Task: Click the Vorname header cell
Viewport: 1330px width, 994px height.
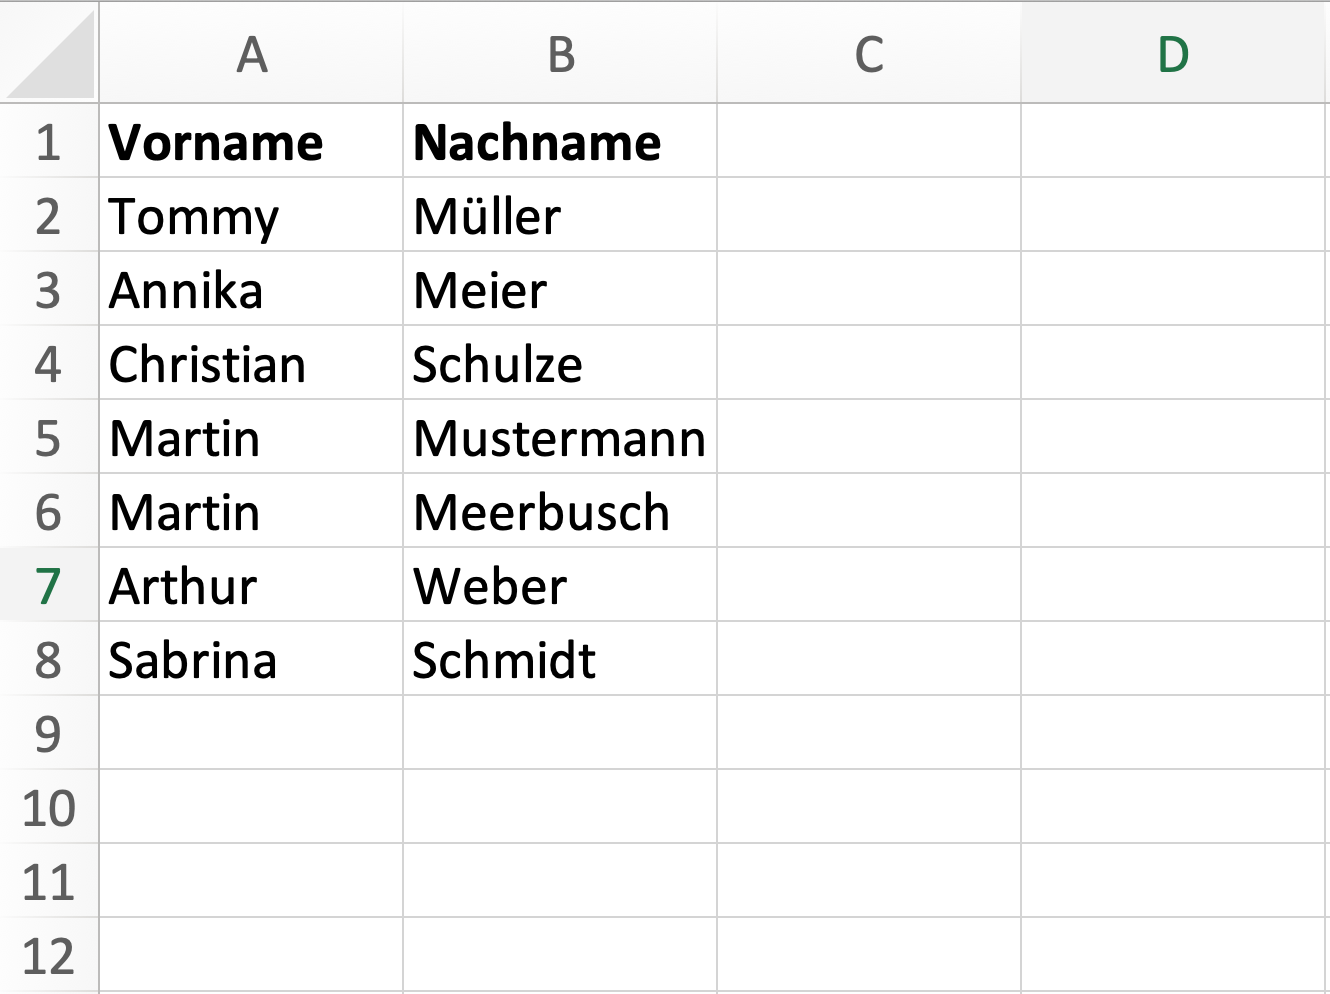Action: [x=251, y=142]
